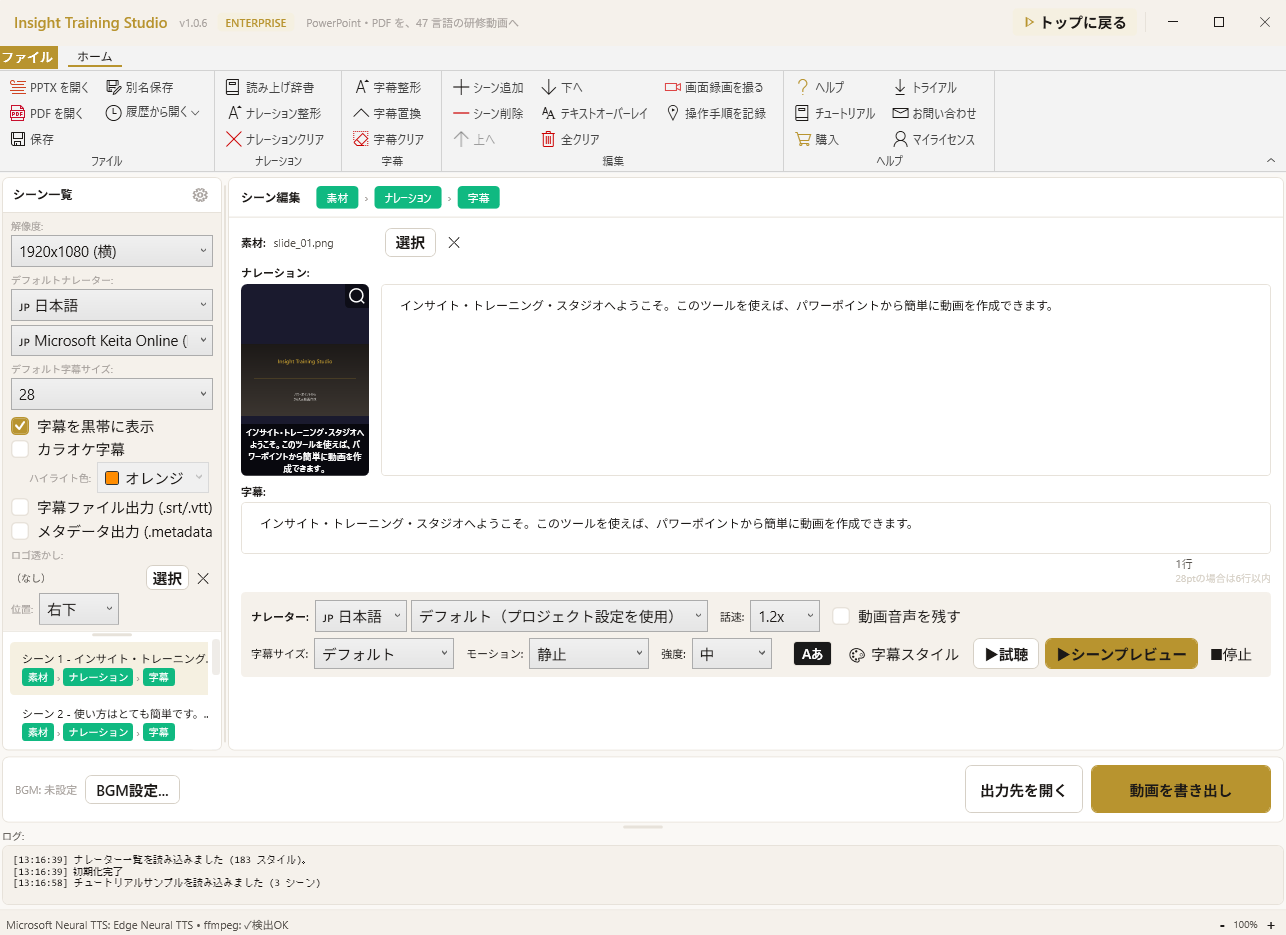Open 字幕サイズ デフォルト dropdown
The image size is (1286, 935).
click(384, 654)
